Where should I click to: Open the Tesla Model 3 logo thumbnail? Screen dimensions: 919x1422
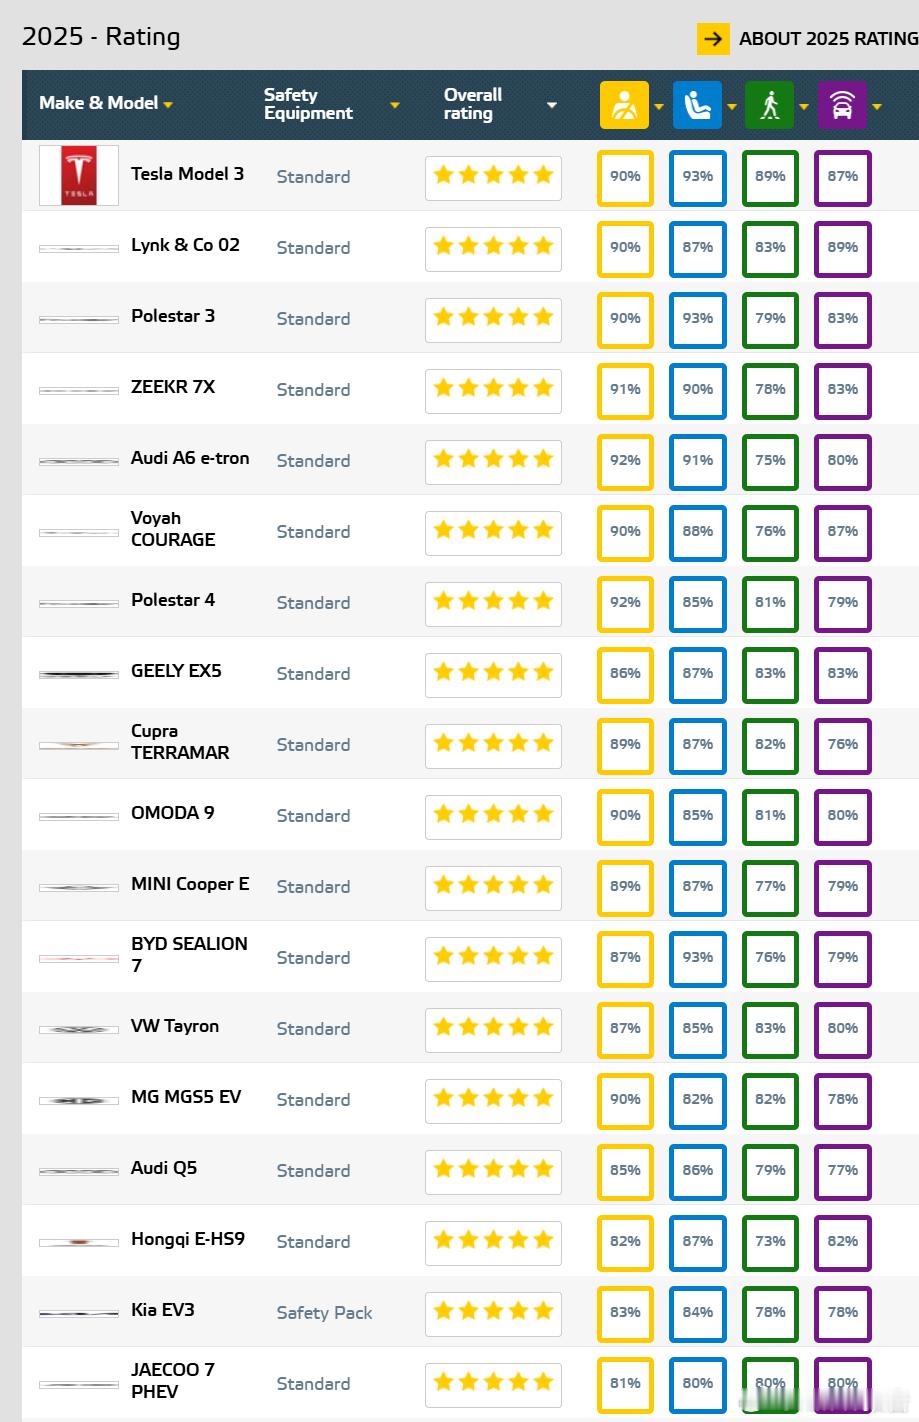click(x=79, y=176)
